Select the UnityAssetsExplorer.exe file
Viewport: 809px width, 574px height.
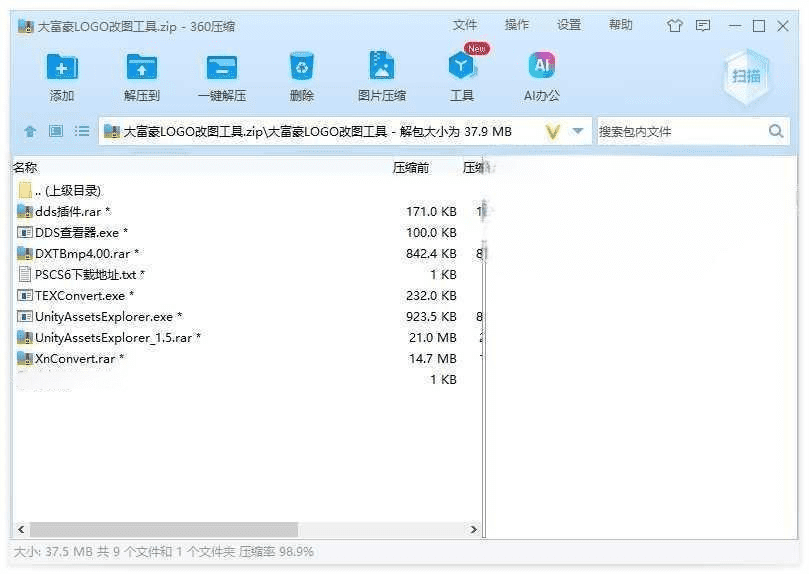(x=104, y=317)
